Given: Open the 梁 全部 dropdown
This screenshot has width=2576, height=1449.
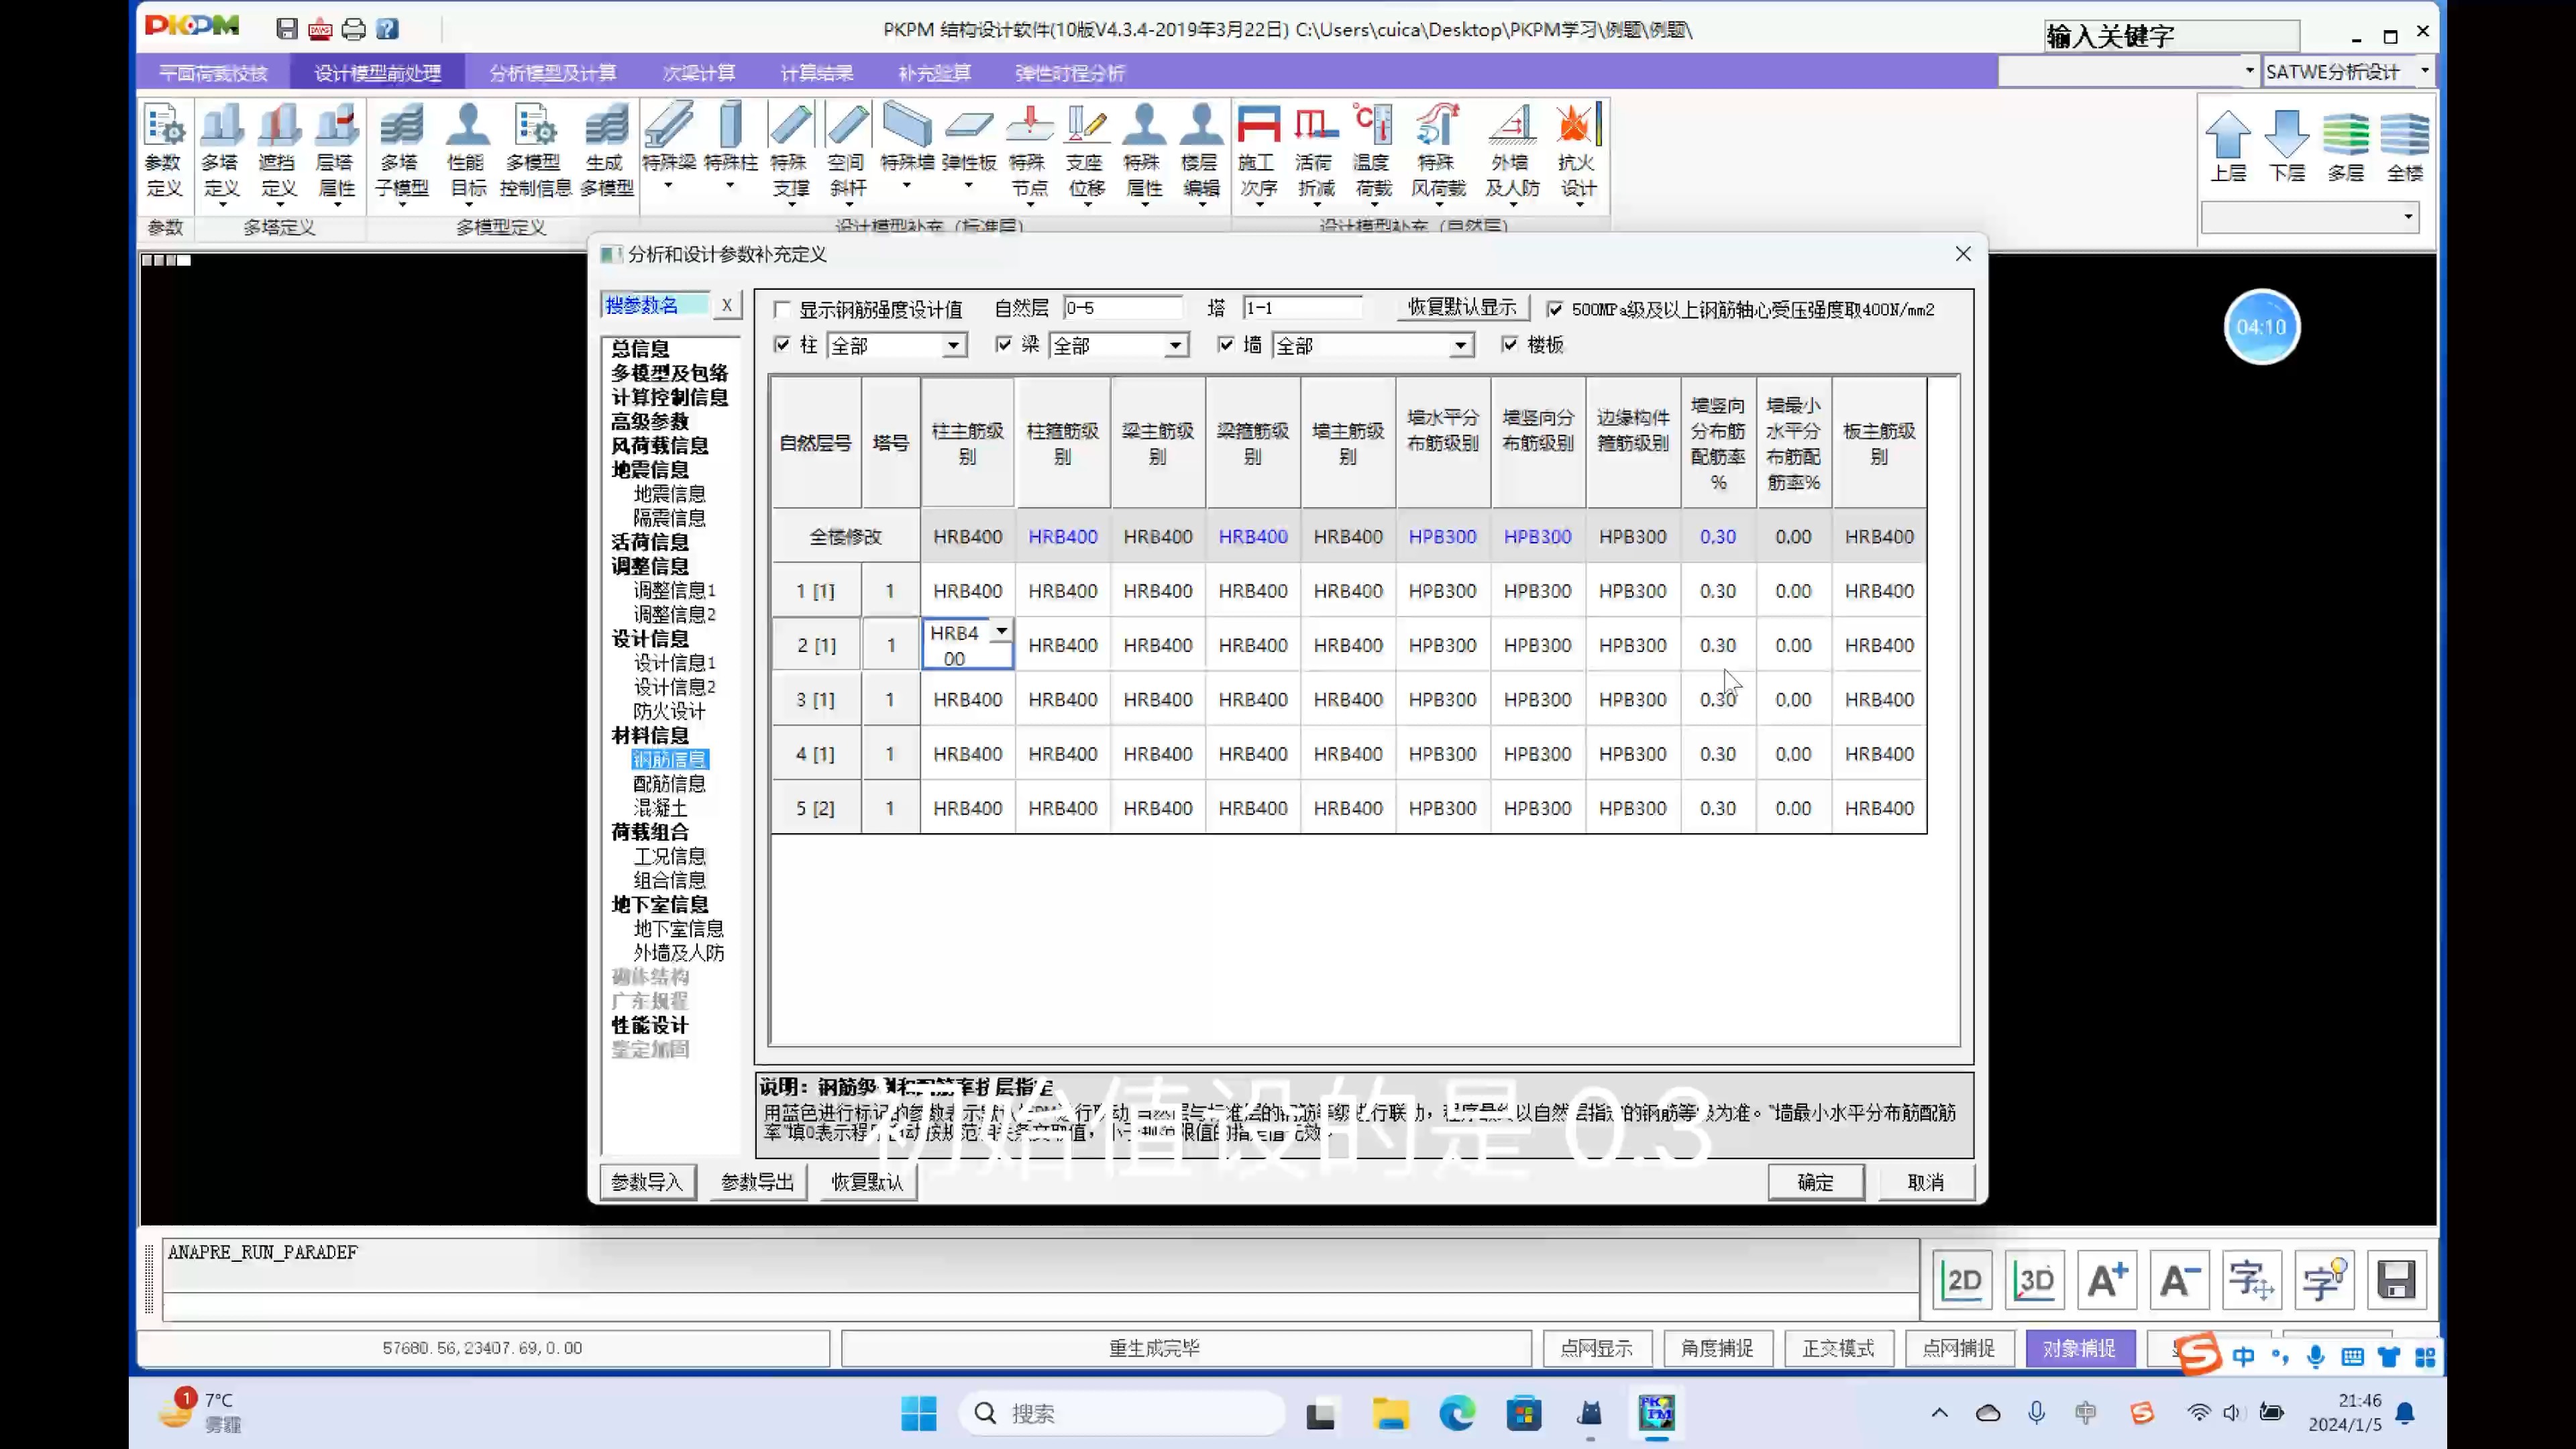Looking at the screenshot, I should click(1176, 346).
